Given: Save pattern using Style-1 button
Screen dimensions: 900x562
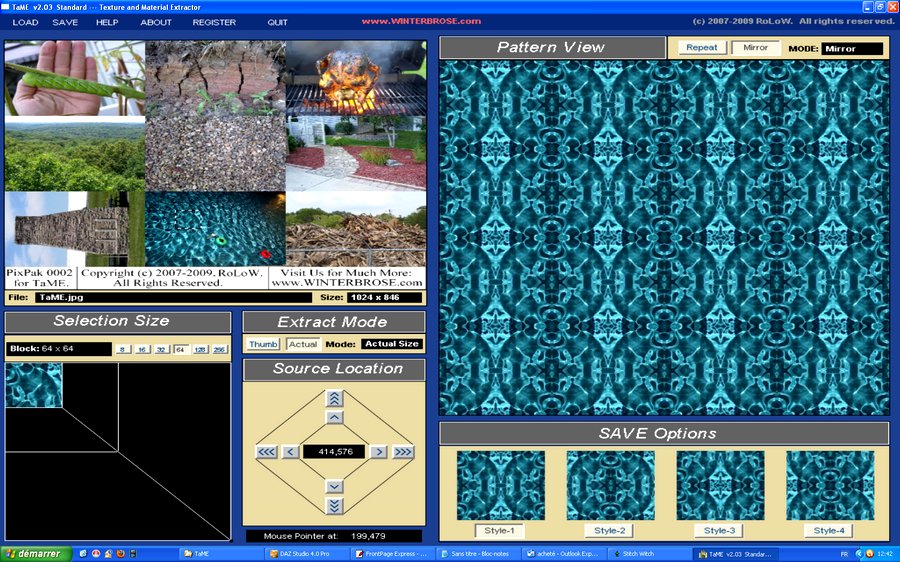Looking at the screenshot, I should [499, 530].
